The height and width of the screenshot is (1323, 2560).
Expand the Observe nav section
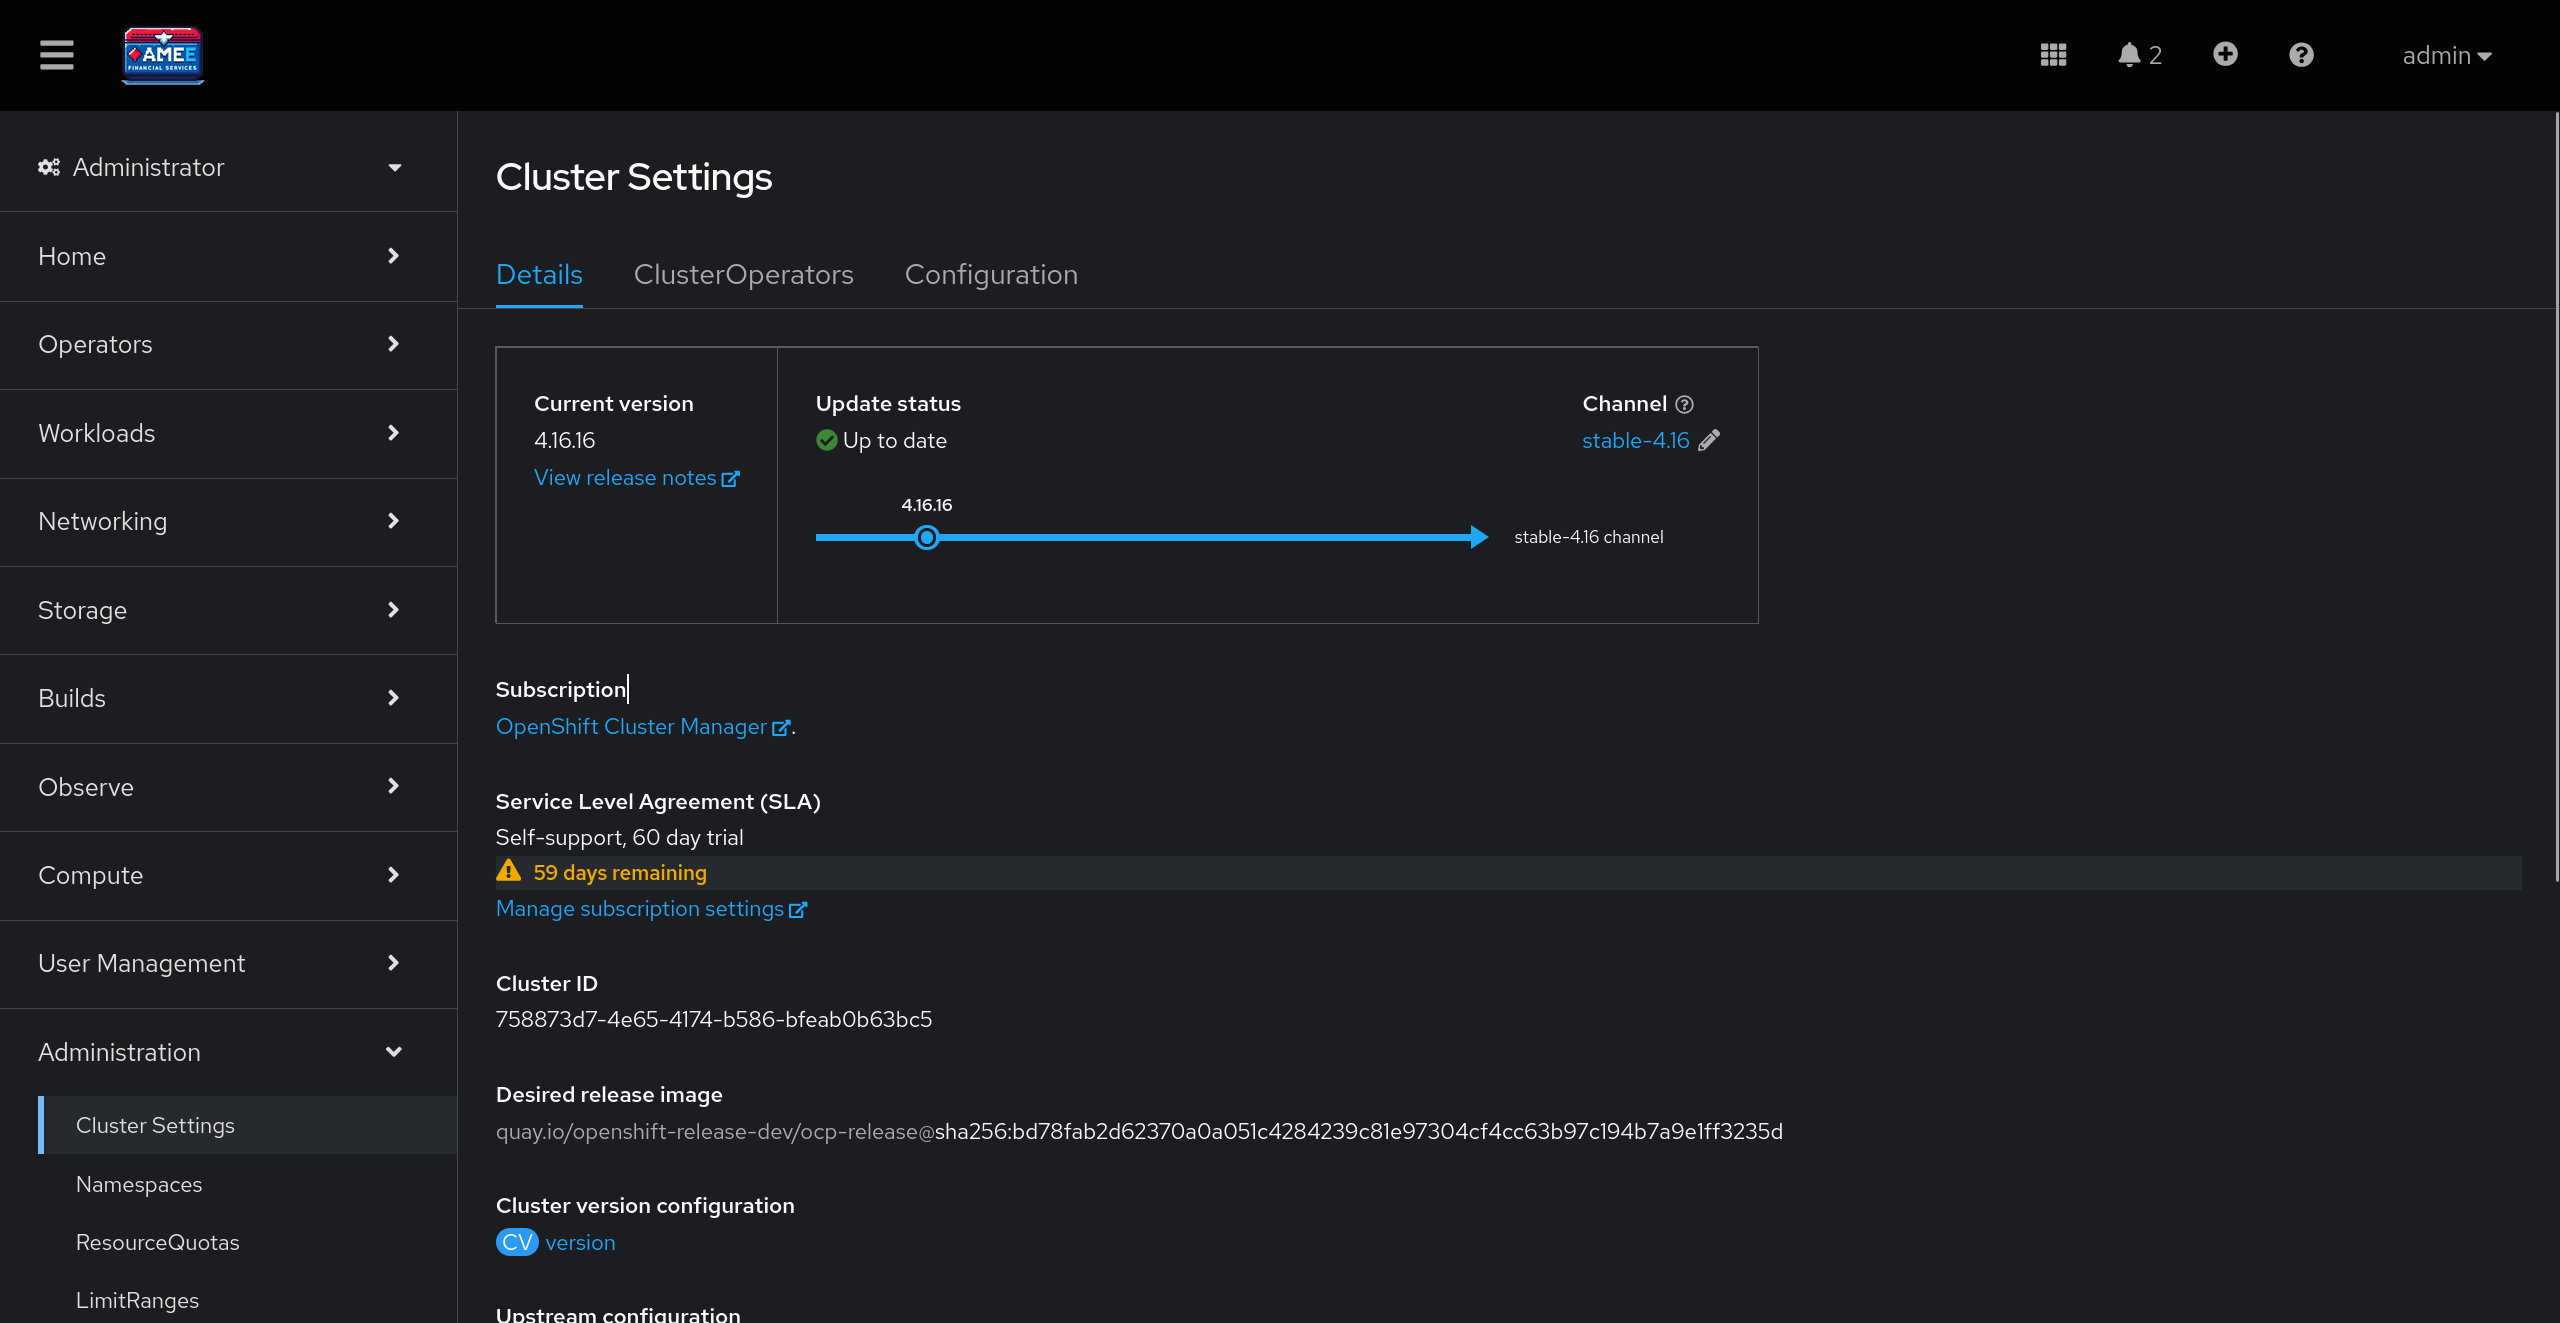[220, 787]
